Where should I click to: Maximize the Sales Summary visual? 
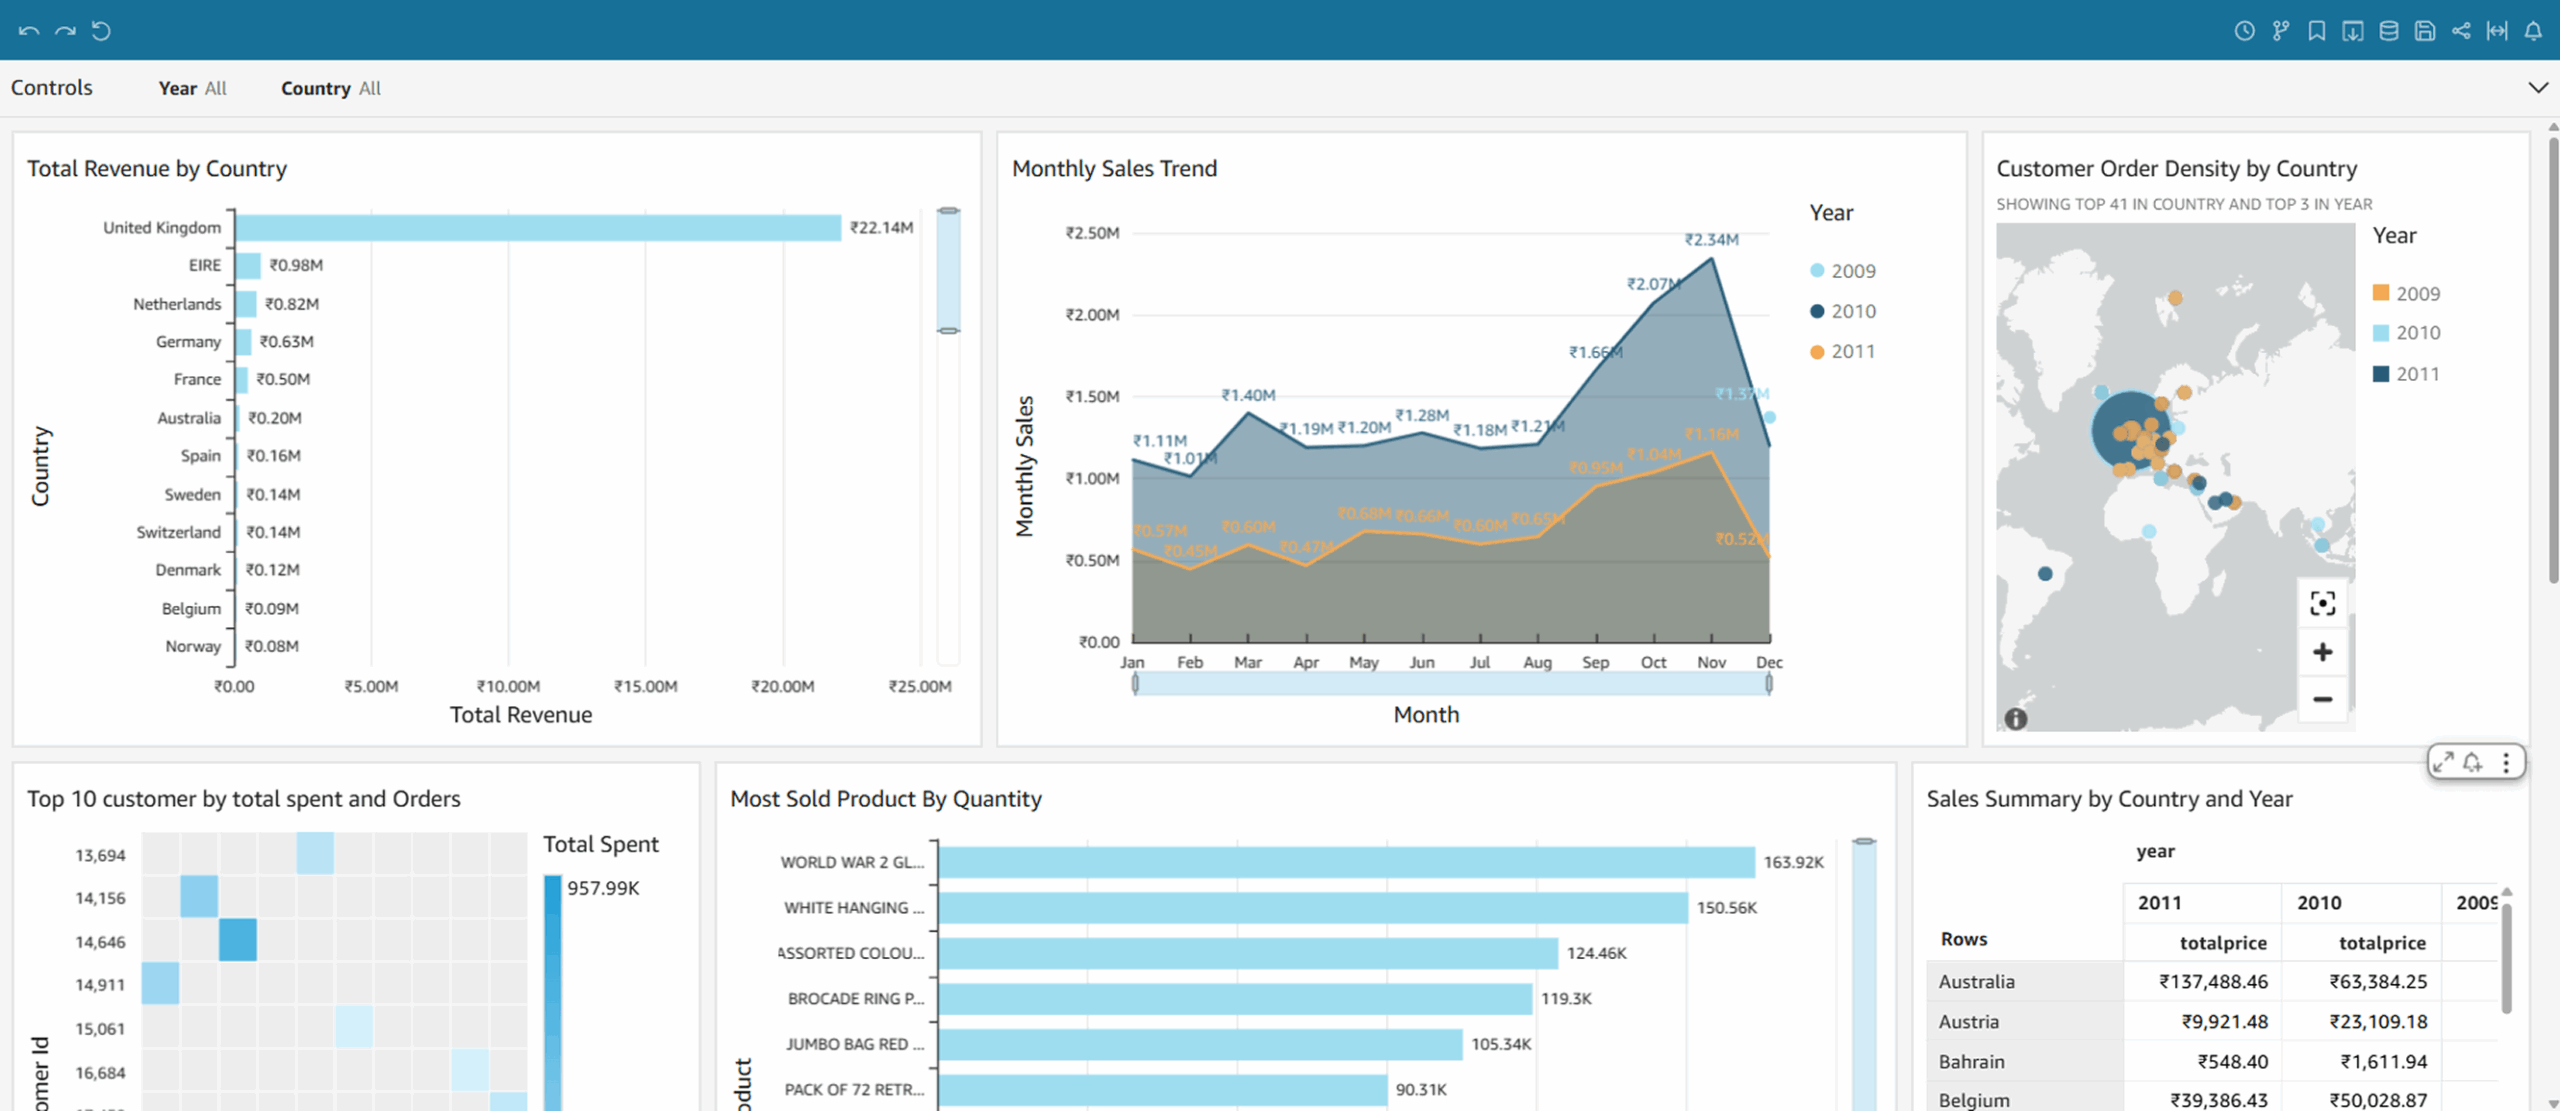pos(2443,763)
